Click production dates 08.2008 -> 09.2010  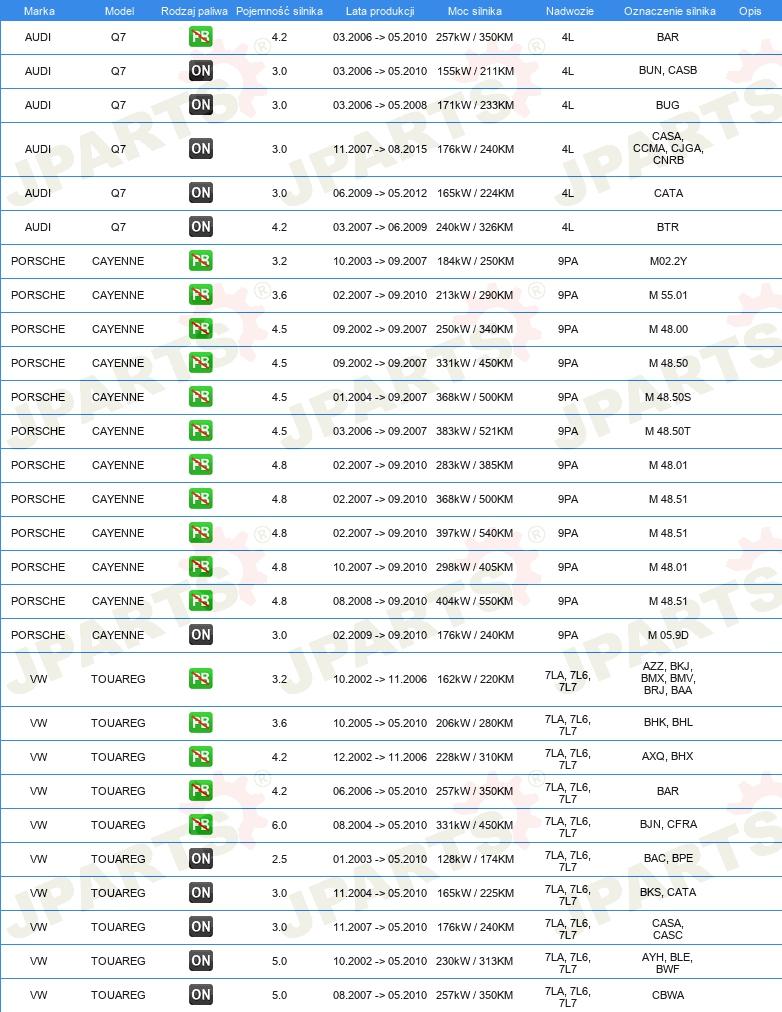[380, 602]
